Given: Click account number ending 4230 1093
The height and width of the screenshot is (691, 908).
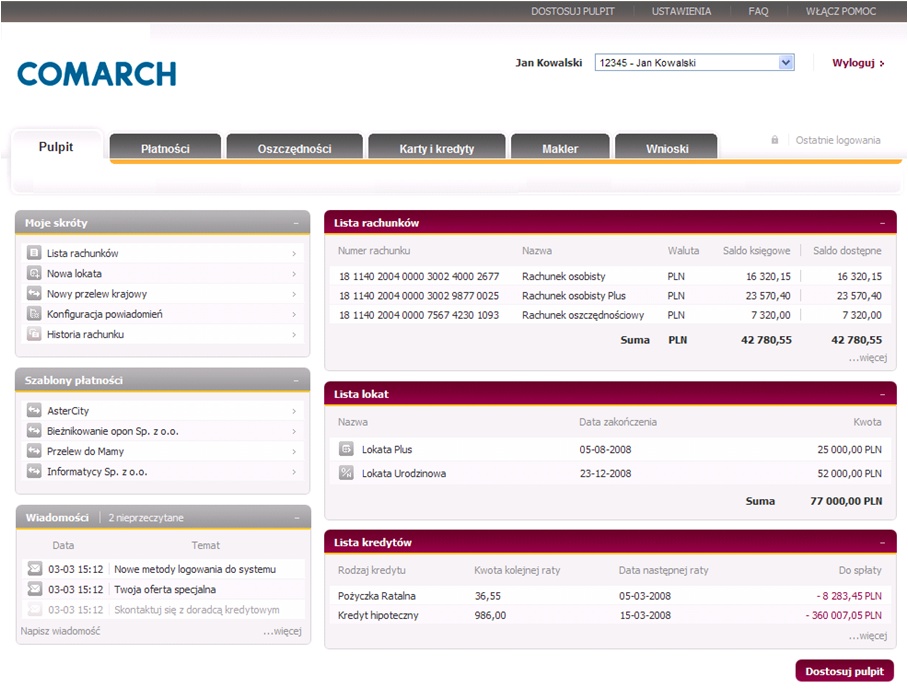Looking at the screenshot, I should [x=419, y=315].
